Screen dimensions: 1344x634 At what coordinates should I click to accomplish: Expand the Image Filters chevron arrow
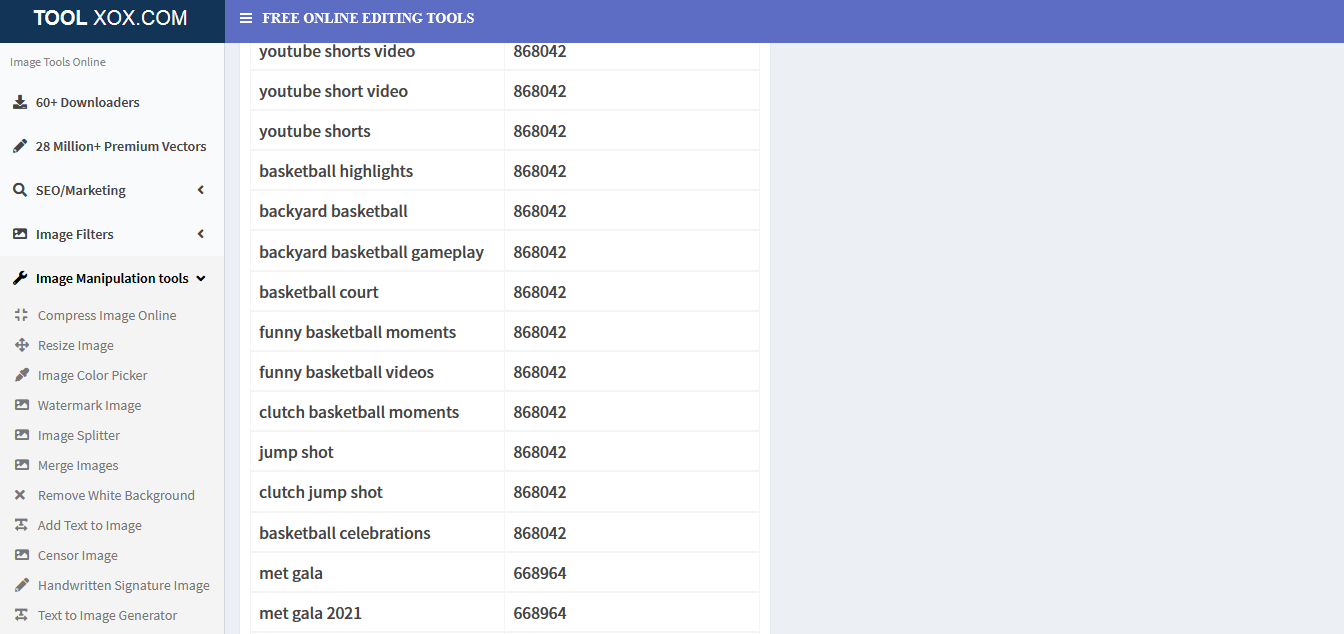coord(201,234)
